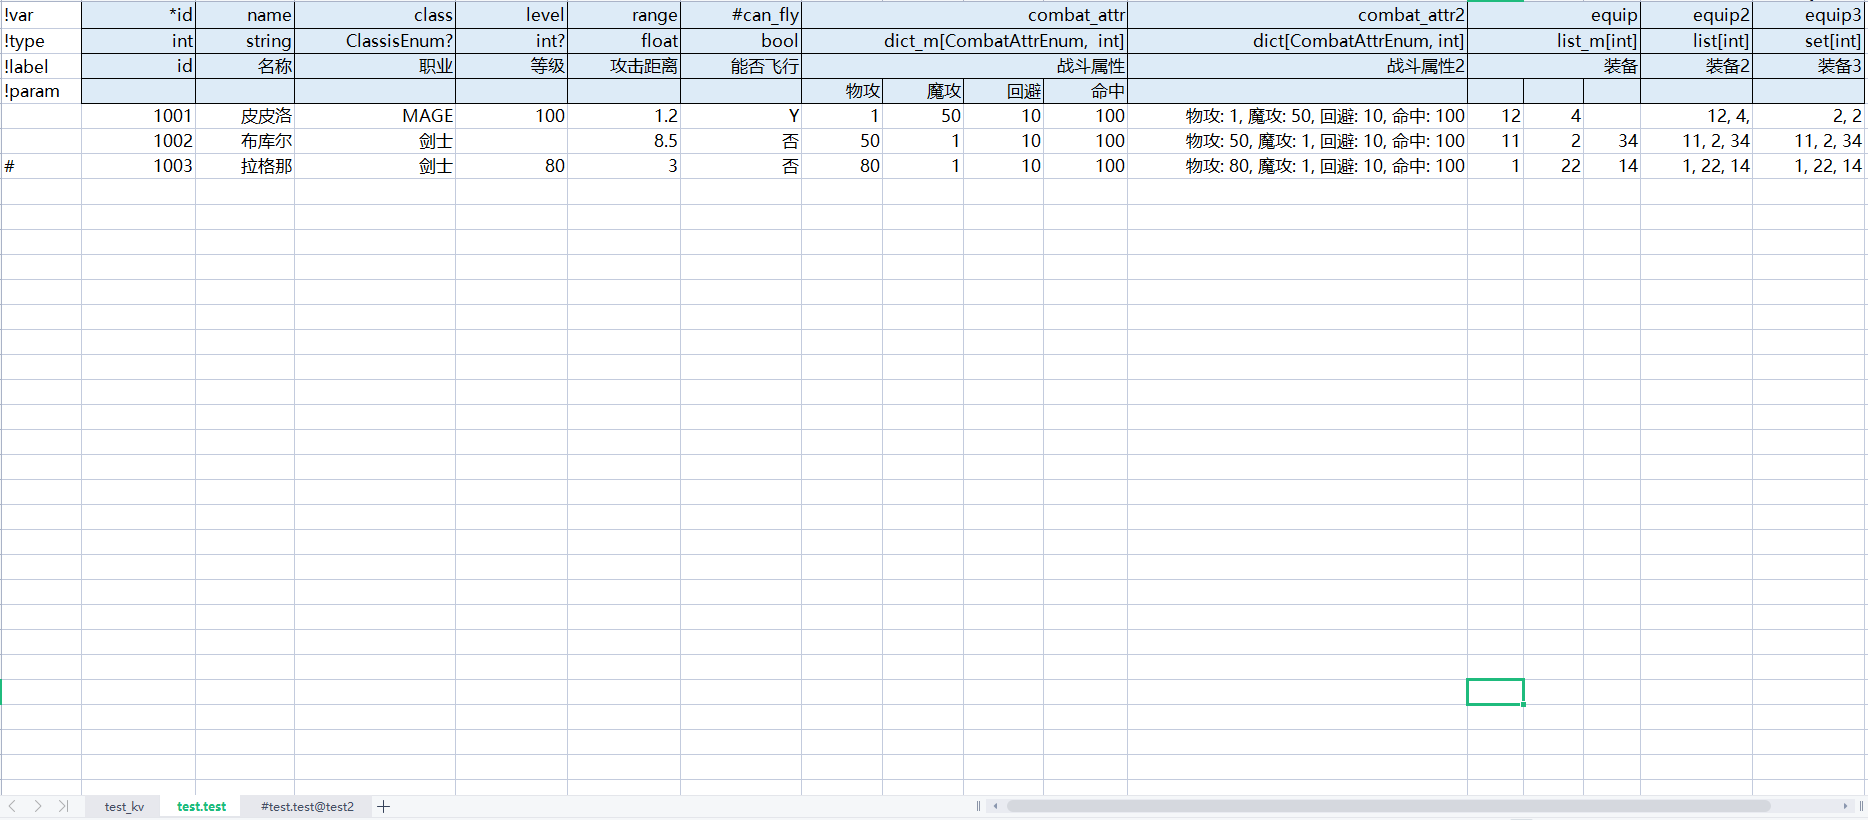
Task: Select the dict[CombatAttrEnum, int] cell
Action: [1297, 41]
